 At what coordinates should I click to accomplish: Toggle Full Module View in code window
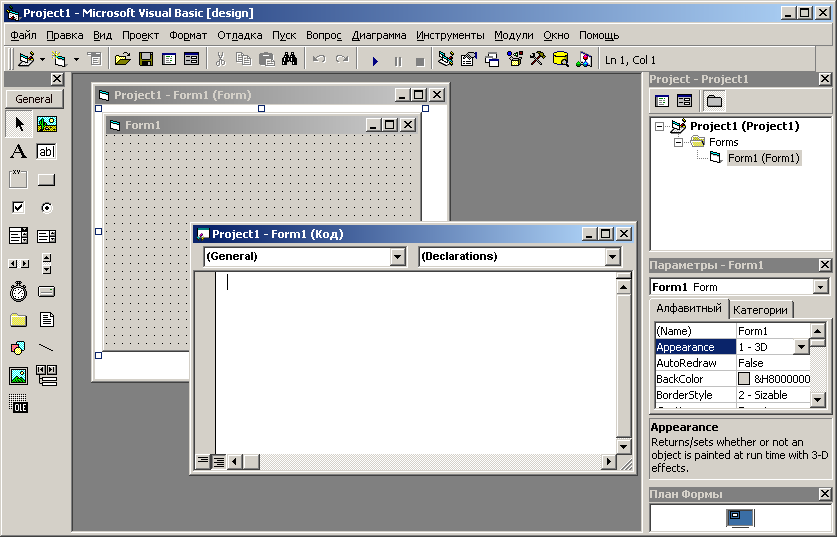click(x=218, y=461)
